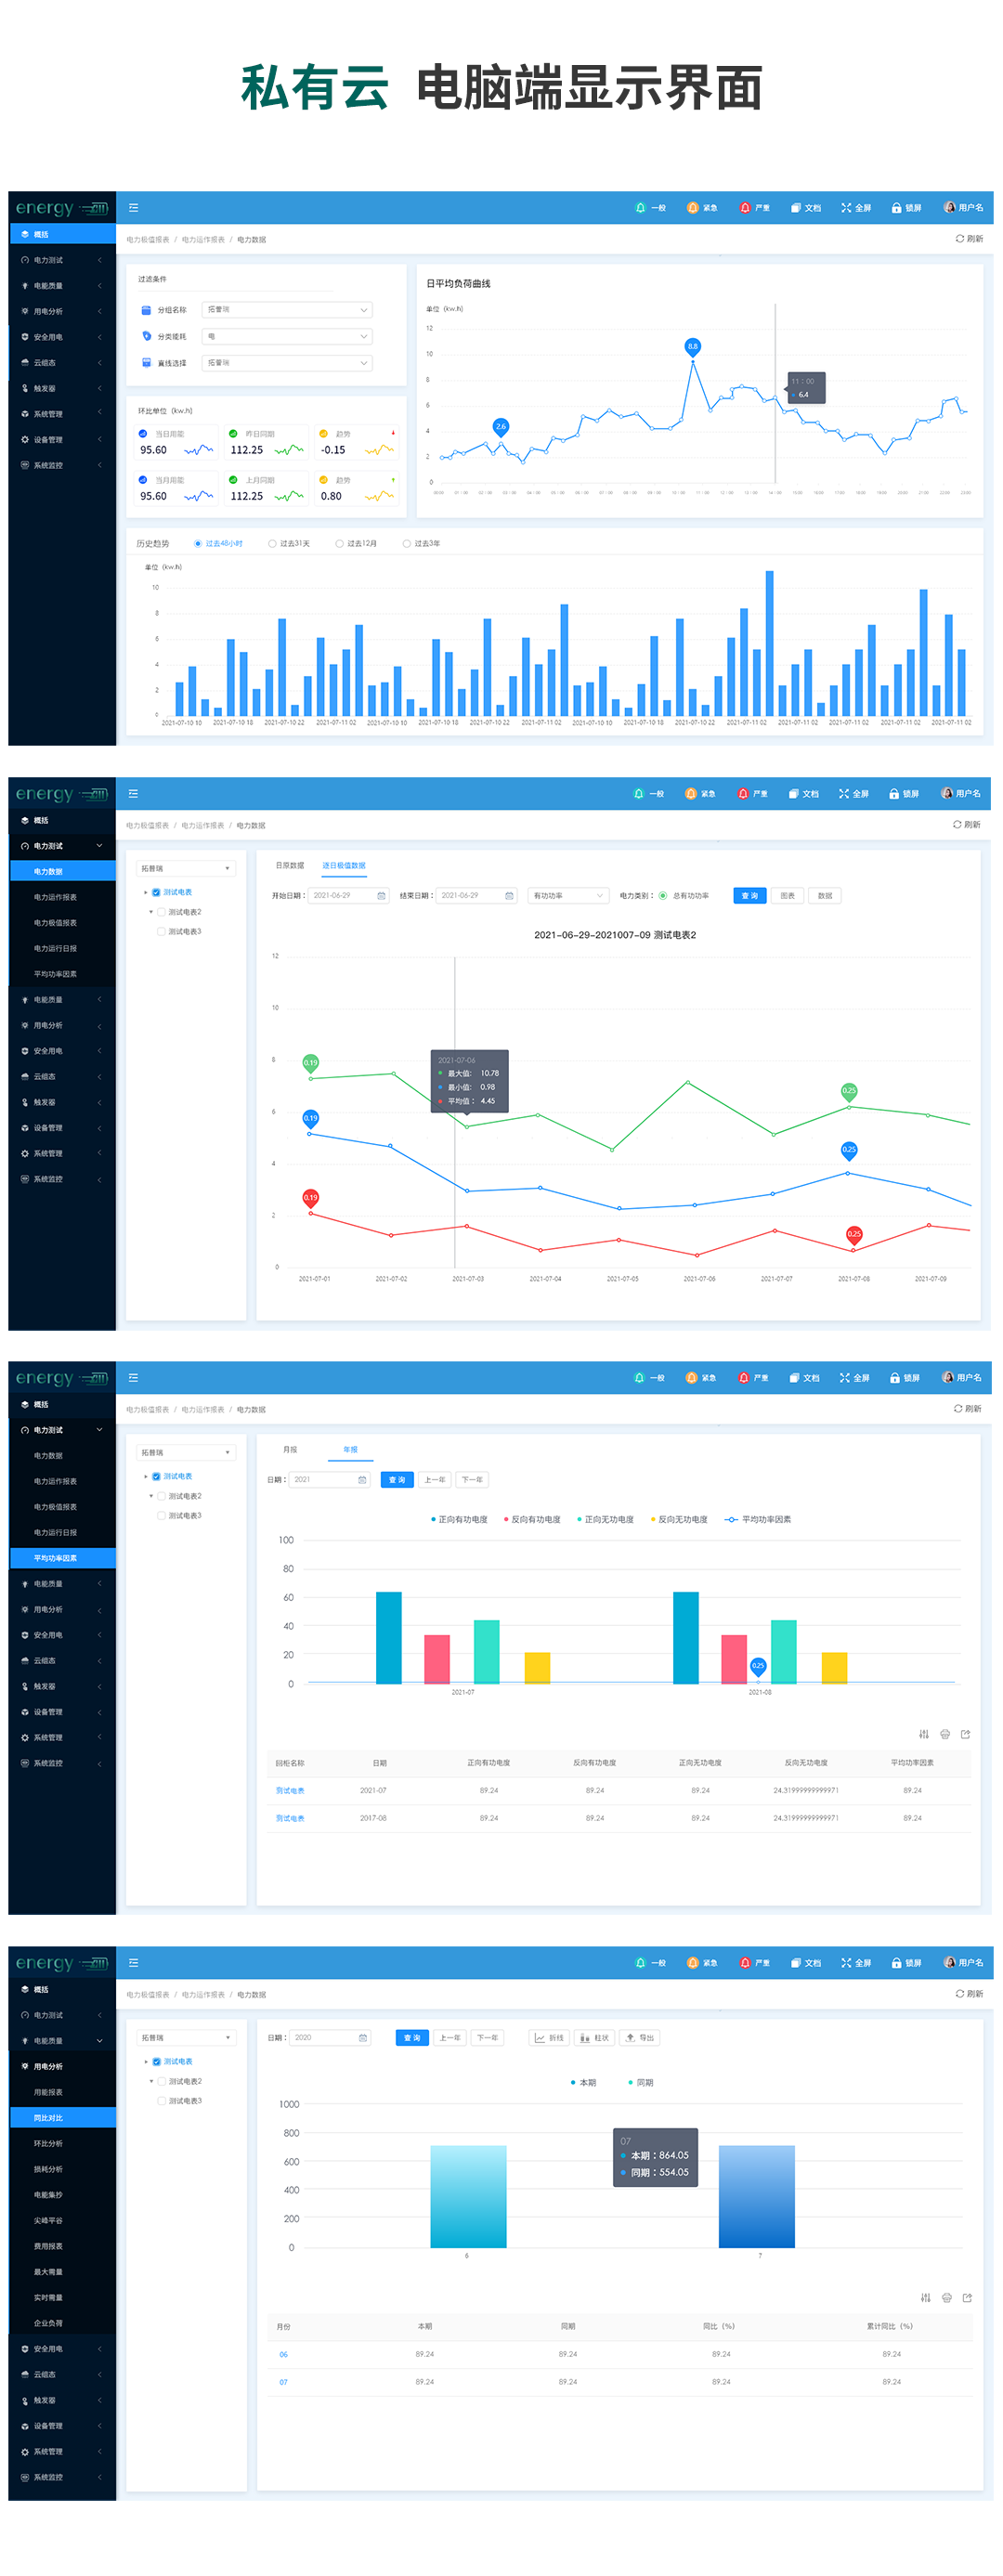Open the 分组名称 dropdown
1003x2576 pixels.
pyautogui.click(x=287, y=310)
